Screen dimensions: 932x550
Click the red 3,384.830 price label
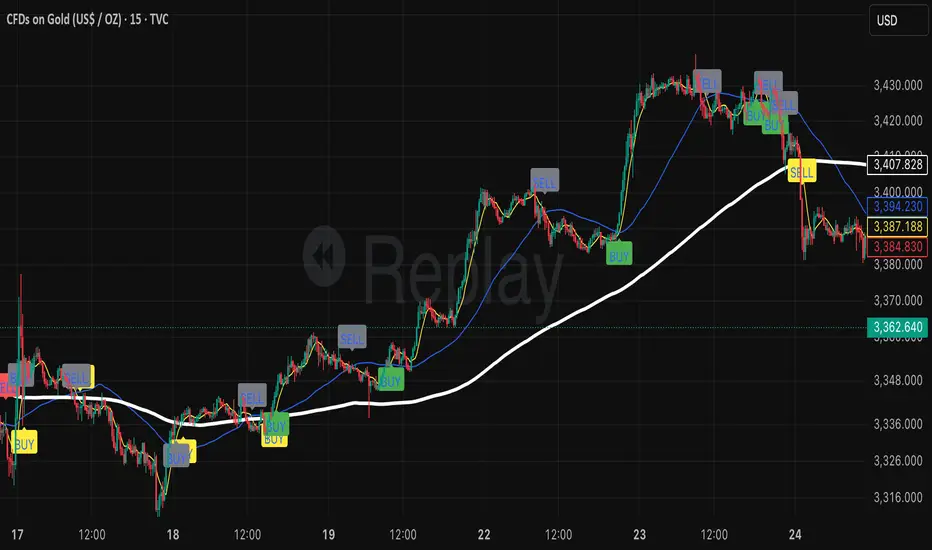pyautogui.click(x=897, y=247)
